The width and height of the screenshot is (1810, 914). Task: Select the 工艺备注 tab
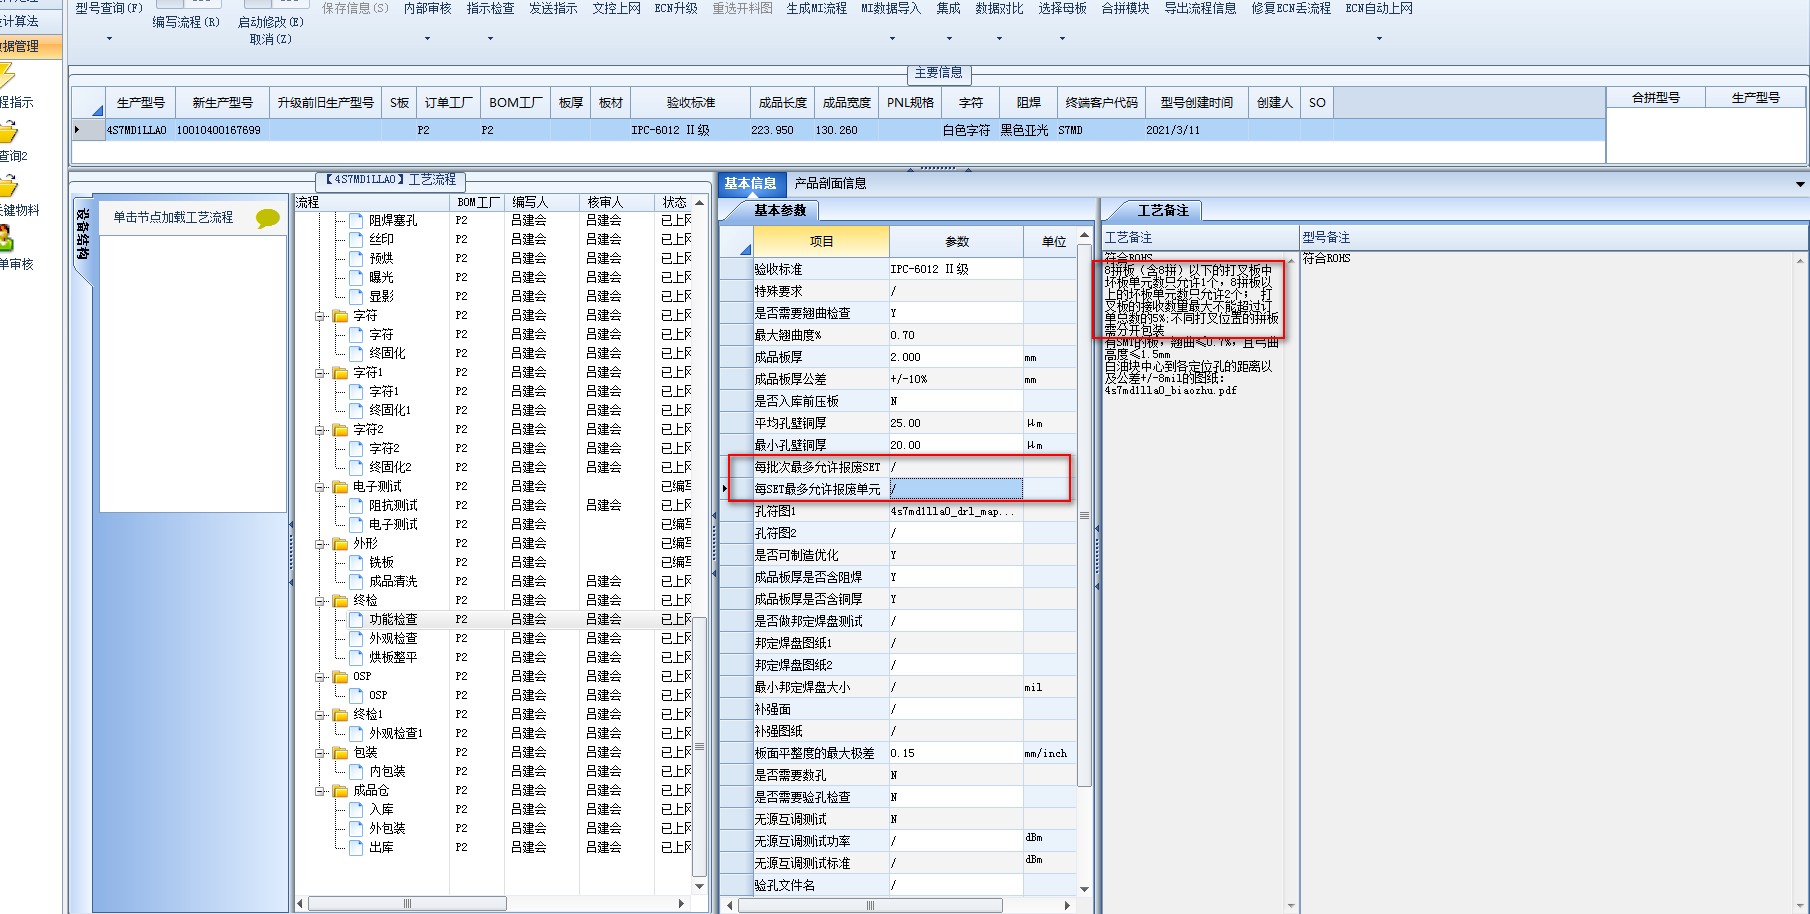tap(1163, 210)
